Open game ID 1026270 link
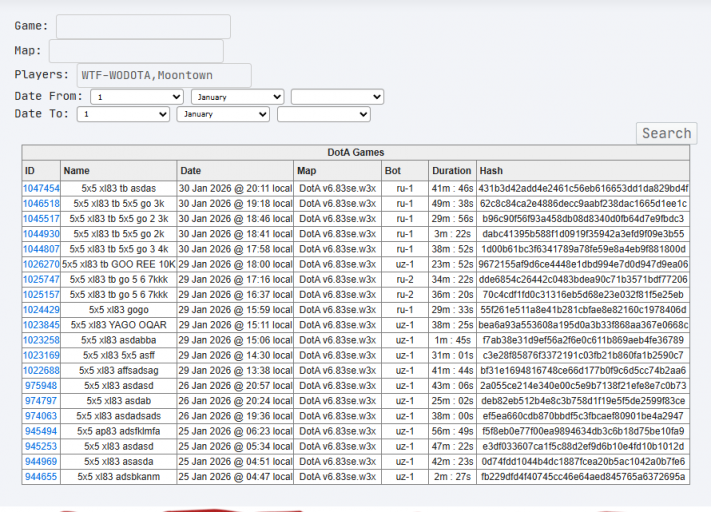 [41, 264]
